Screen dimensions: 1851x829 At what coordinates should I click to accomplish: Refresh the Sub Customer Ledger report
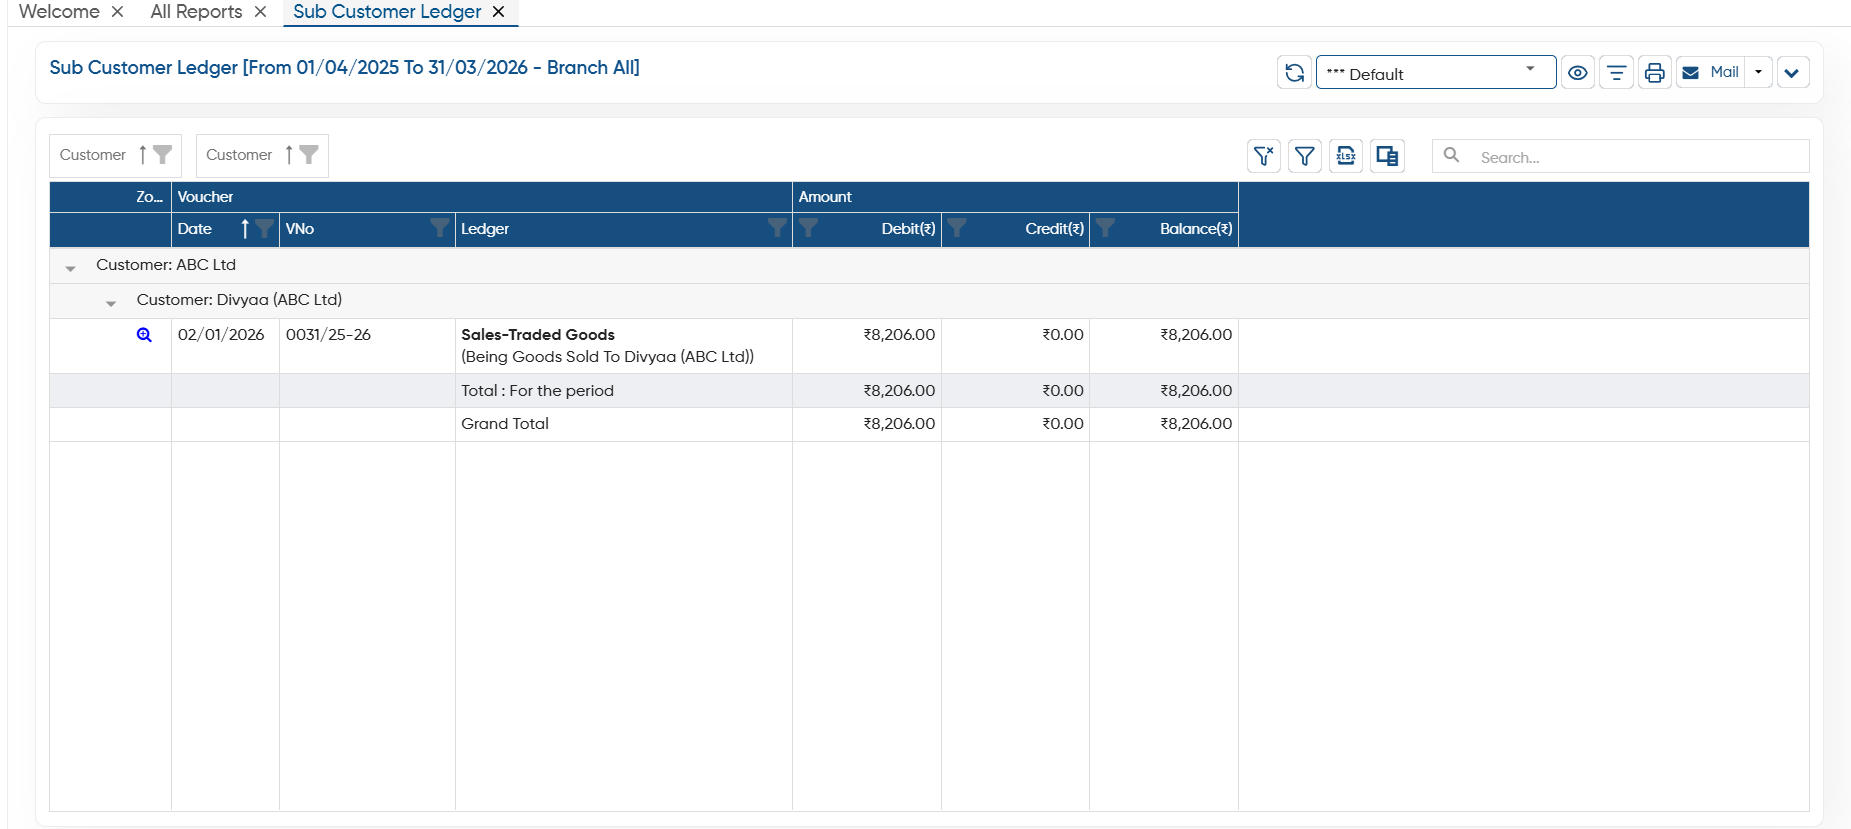[1294, 72]
